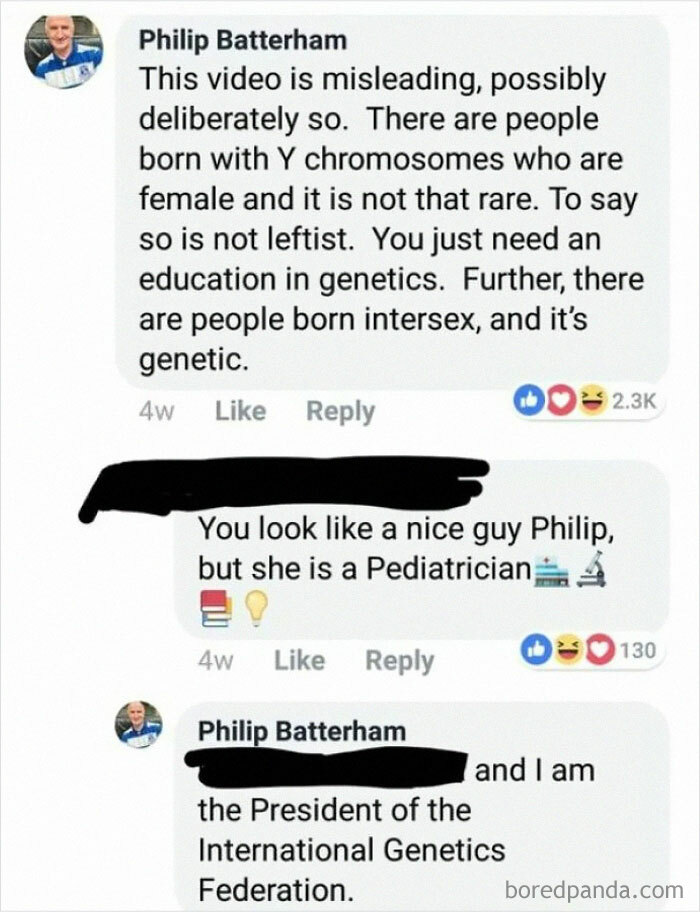Click the laughing emoji reaction on the top comment

click(591, 398)
